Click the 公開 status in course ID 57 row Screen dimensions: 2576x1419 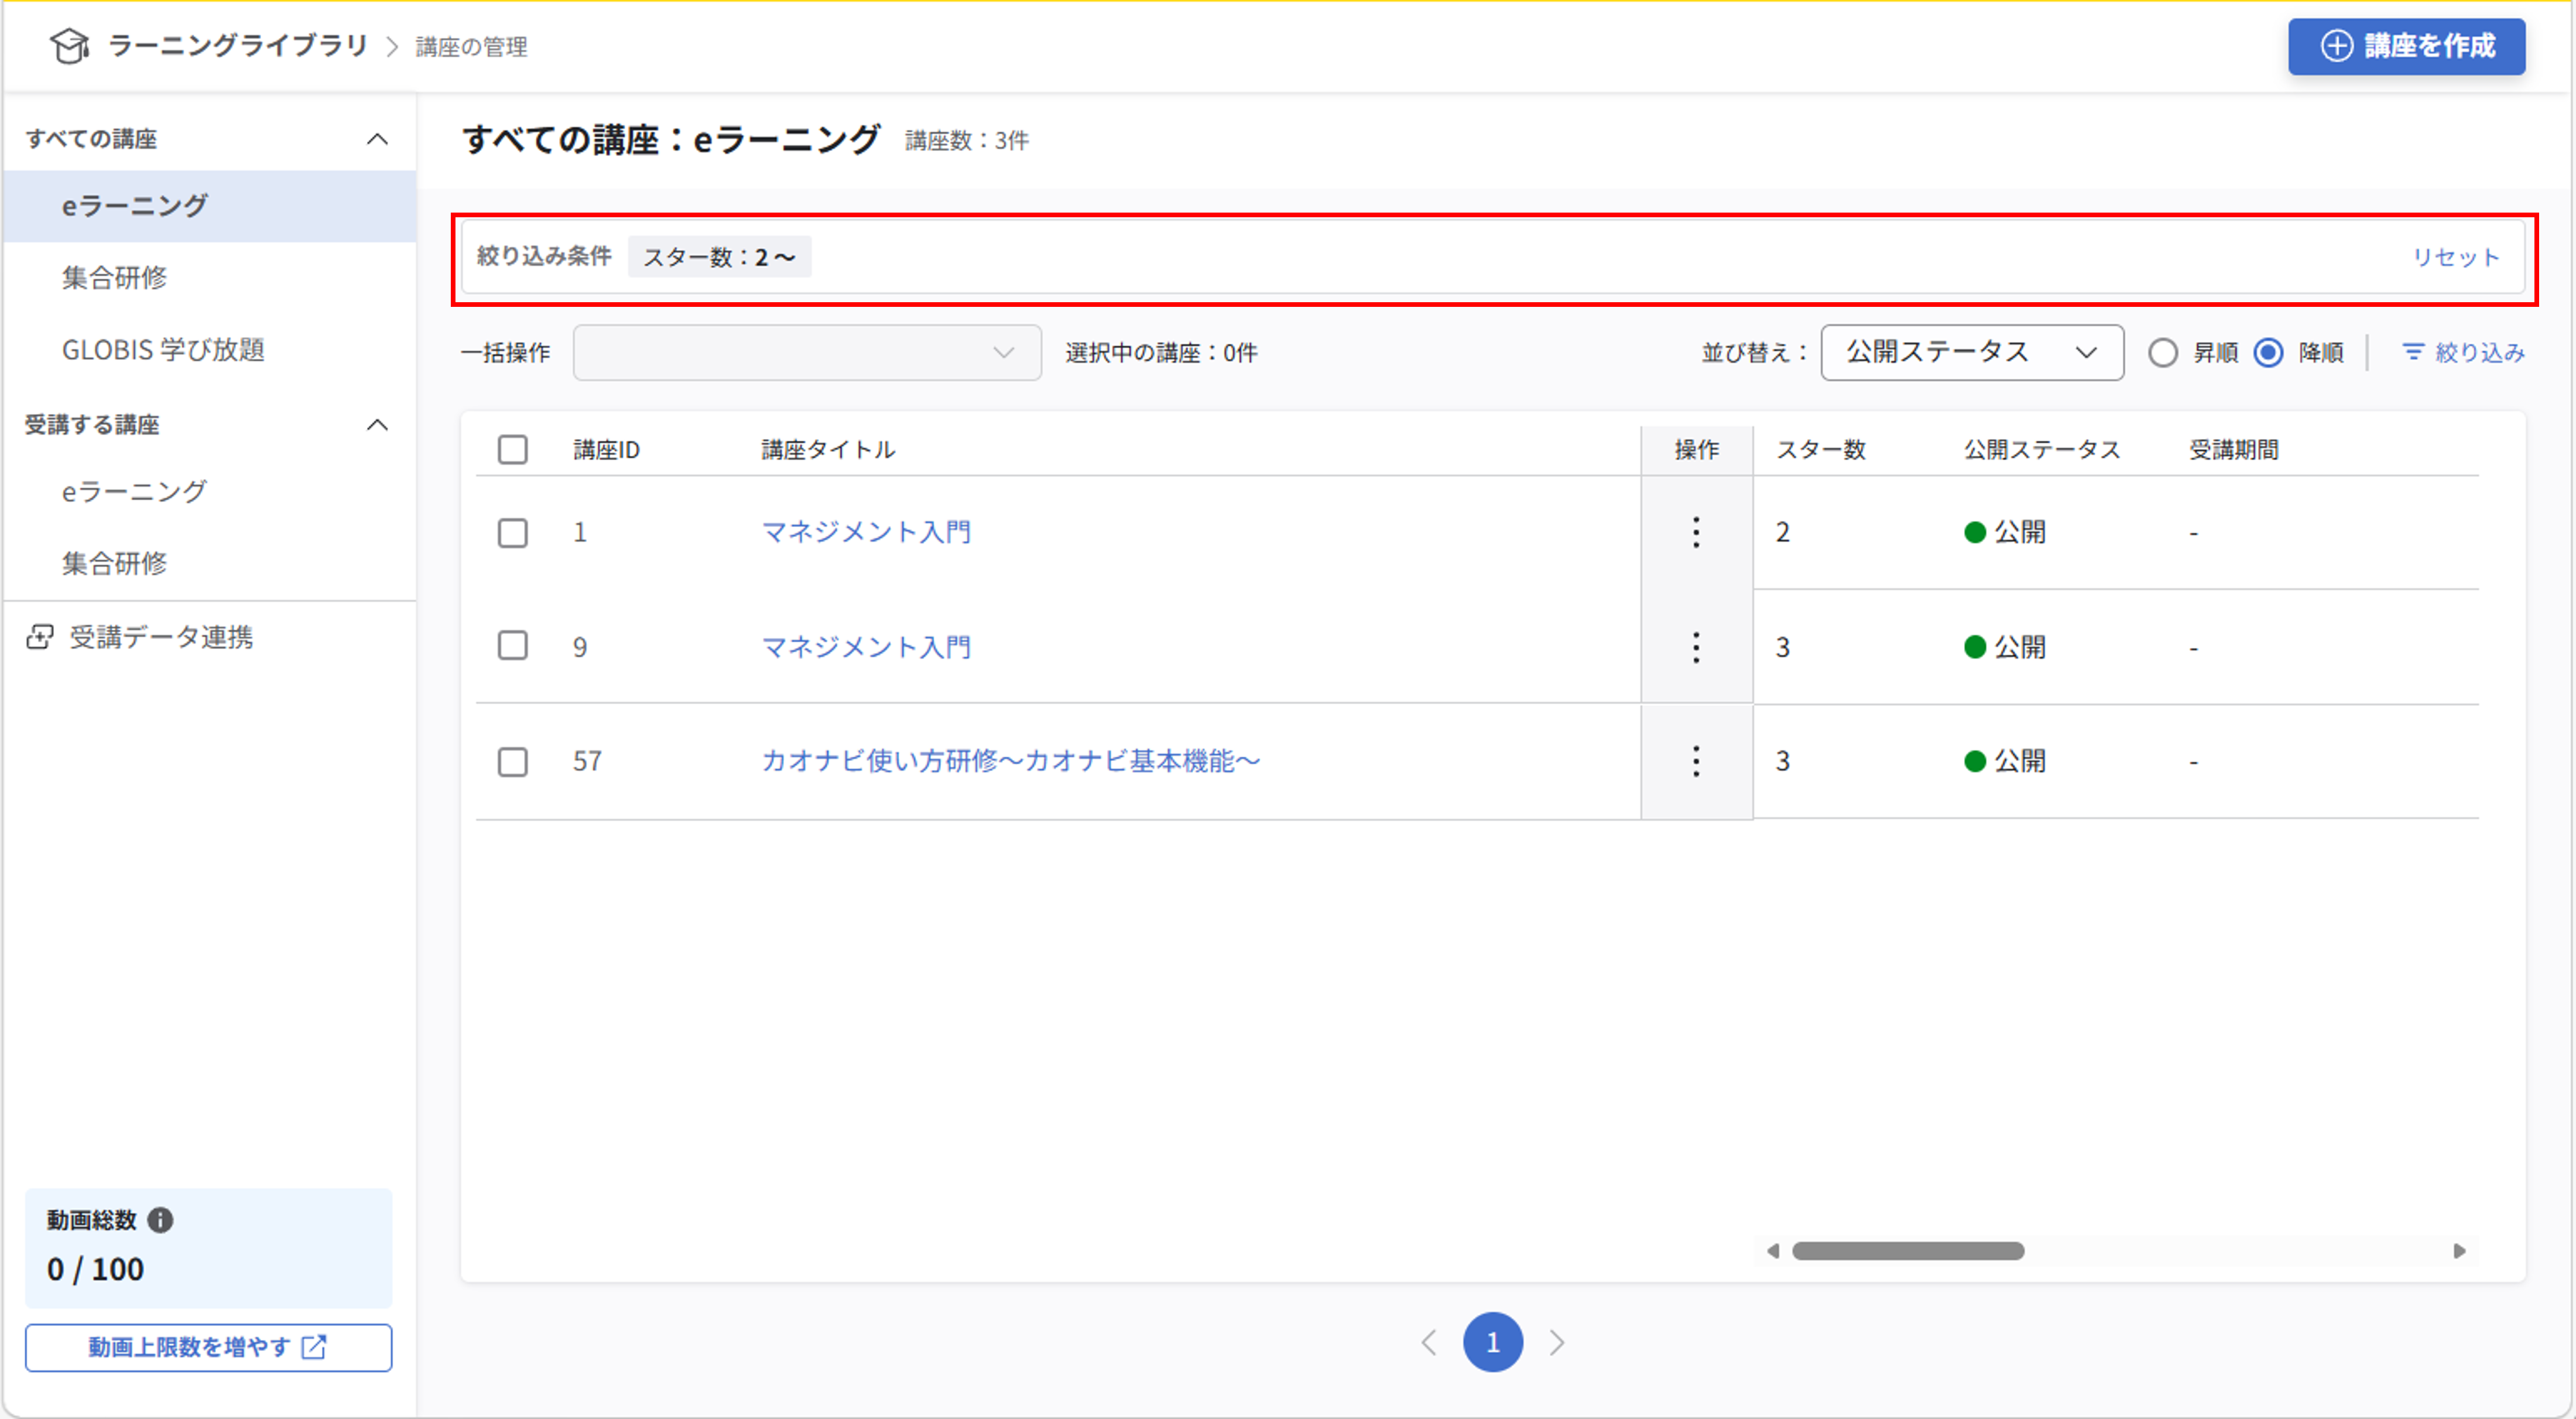click(2005, 761)
